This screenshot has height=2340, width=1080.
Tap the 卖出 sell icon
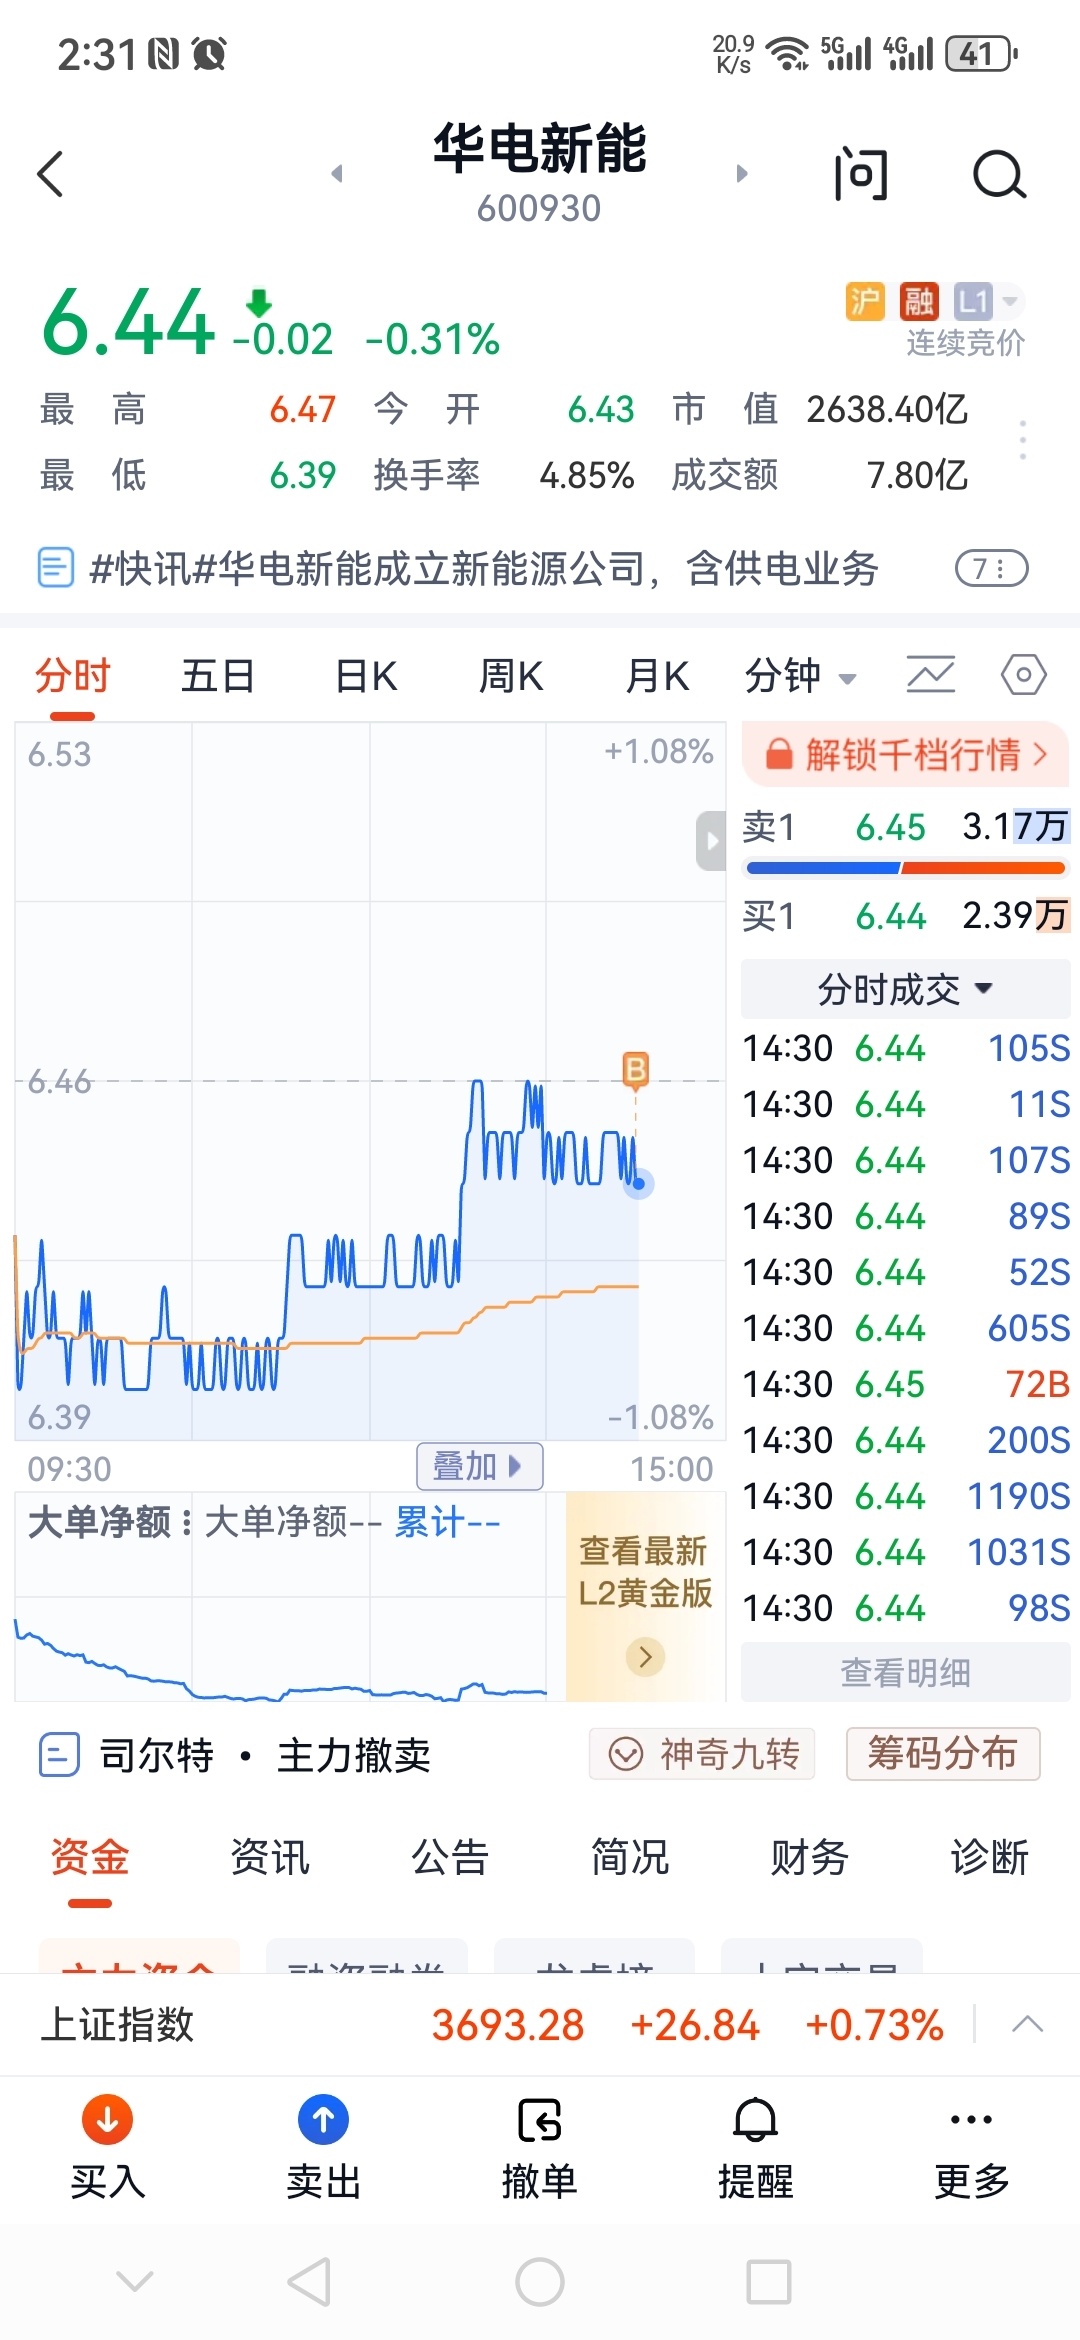click(323, 2119)
